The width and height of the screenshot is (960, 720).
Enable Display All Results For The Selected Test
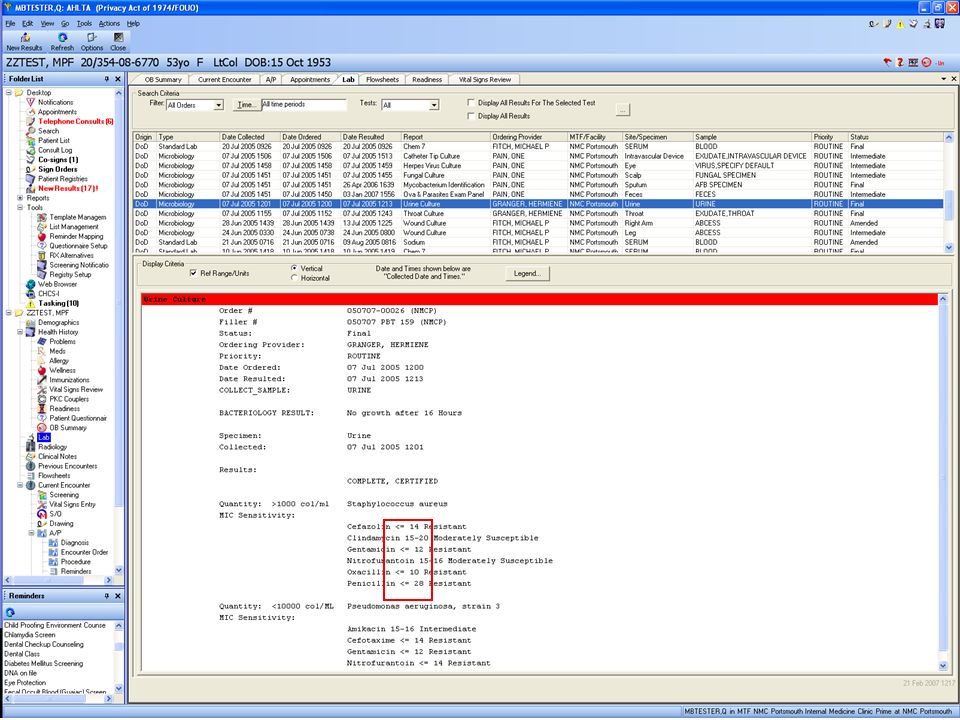tap(471, 103)
